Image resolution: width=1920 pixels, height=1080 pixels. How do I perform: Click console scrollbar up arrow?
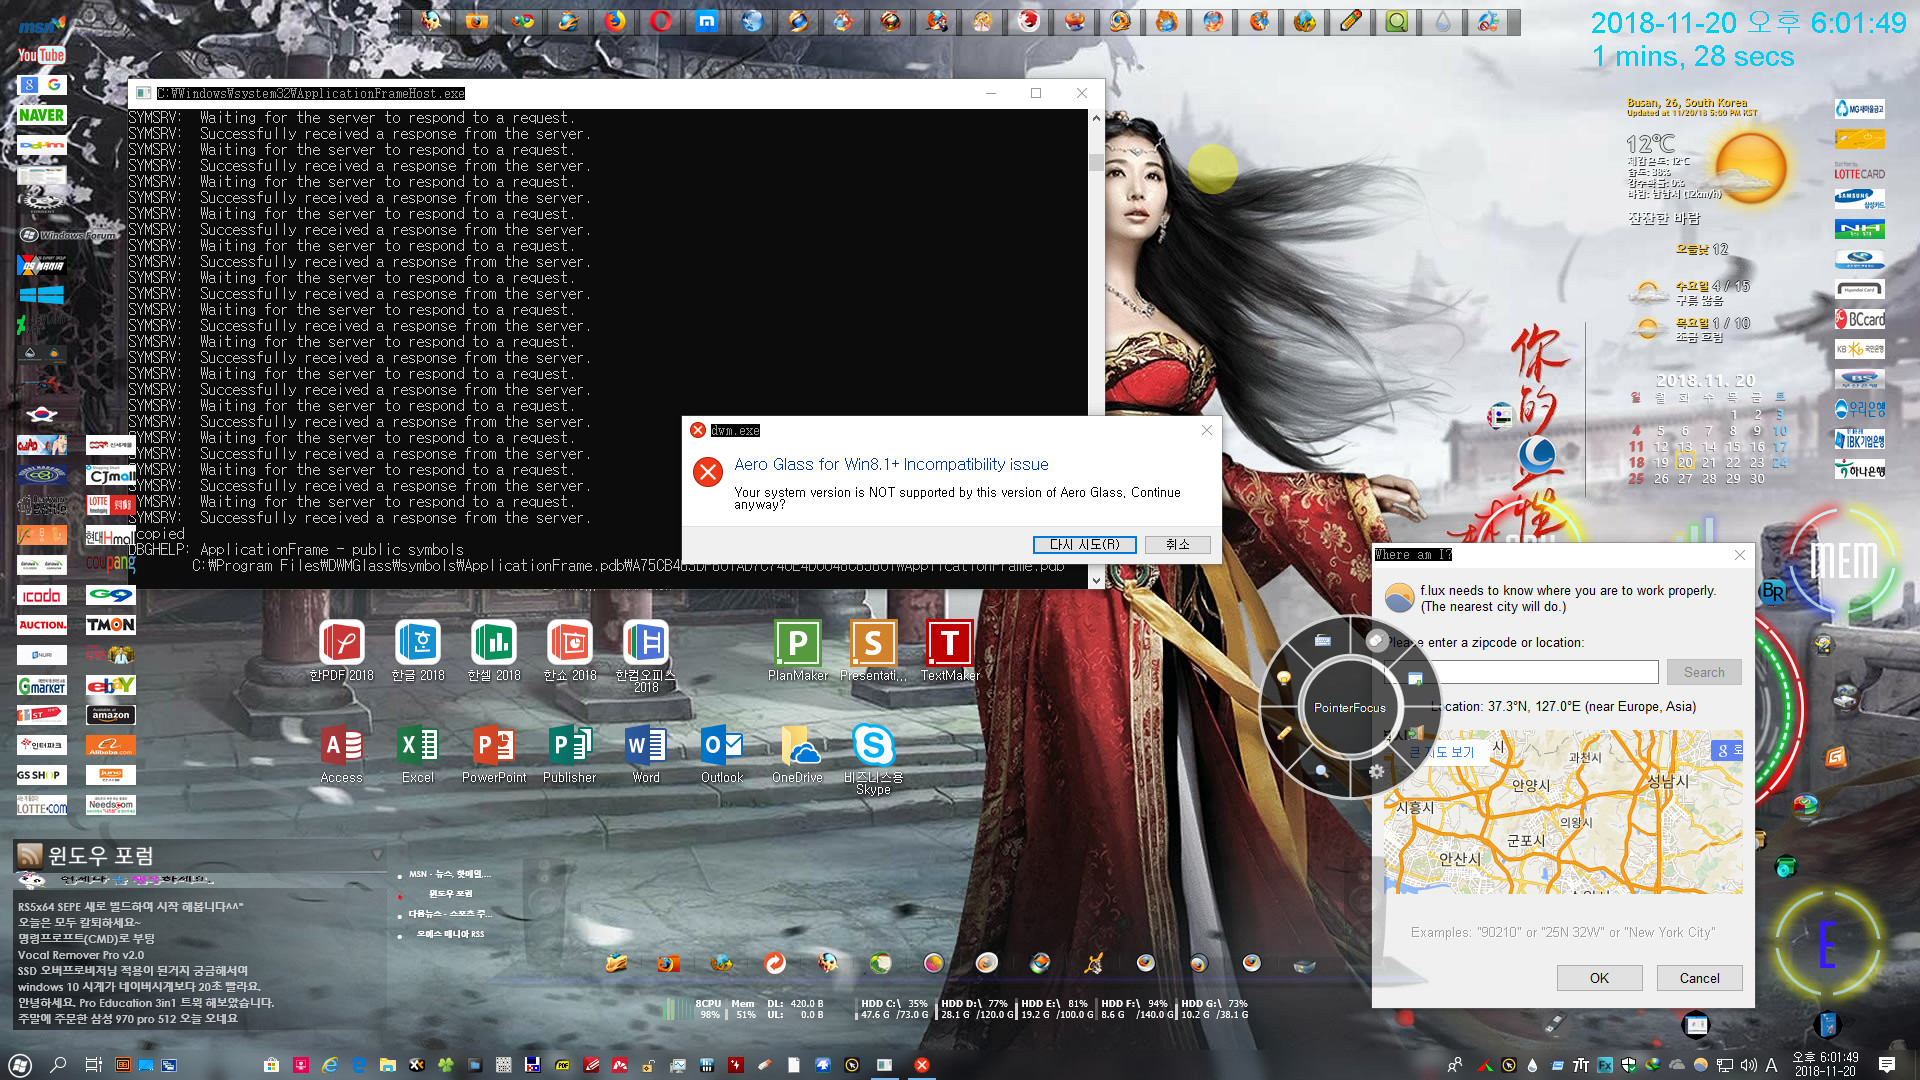coord(1096,118)
